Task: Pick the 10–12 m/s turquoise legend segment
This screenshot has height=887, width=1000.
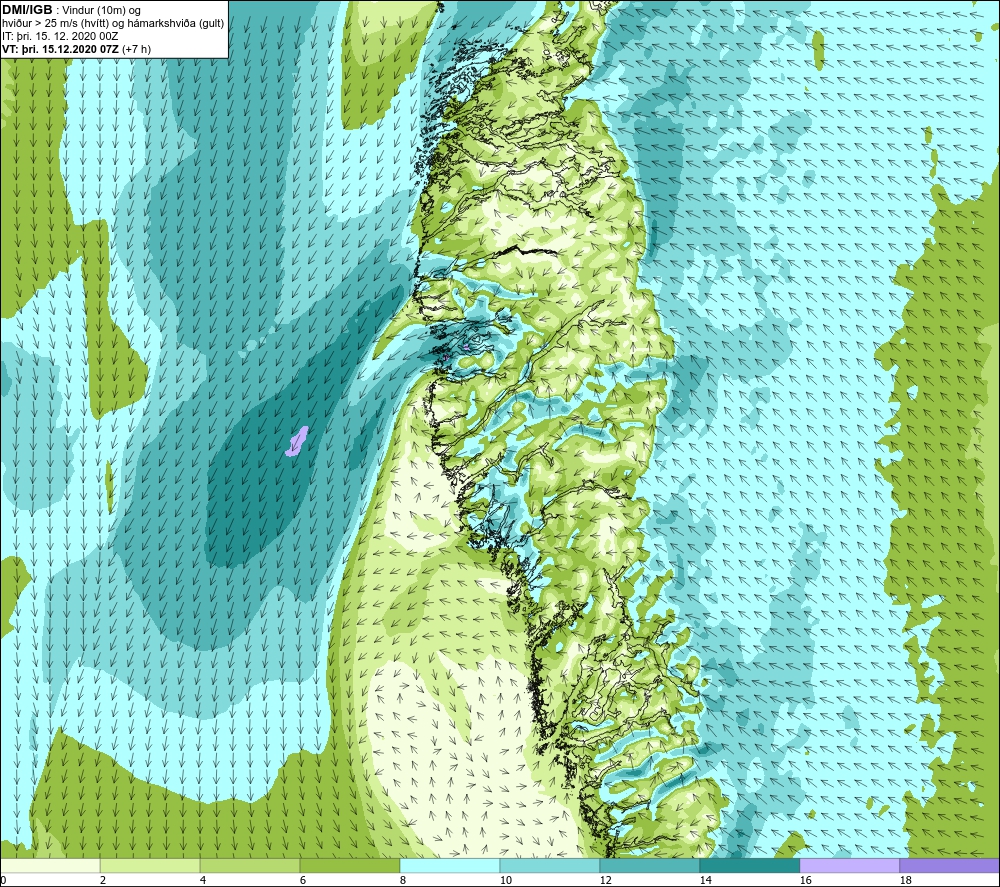Action: 550,866
